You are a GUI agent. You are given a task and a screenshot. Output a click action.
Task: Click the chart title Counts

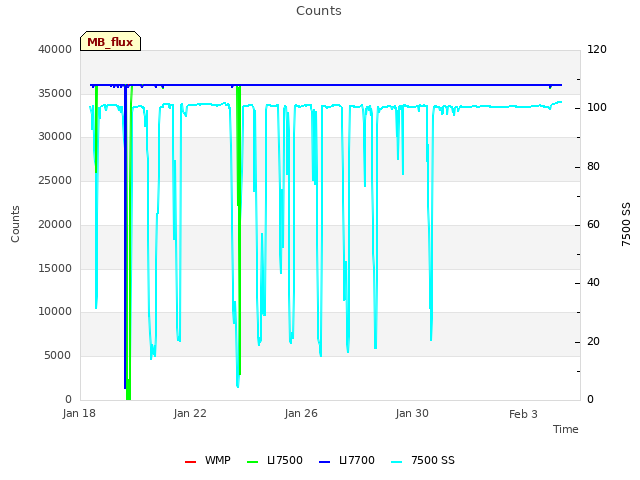(x=319, y=11)
